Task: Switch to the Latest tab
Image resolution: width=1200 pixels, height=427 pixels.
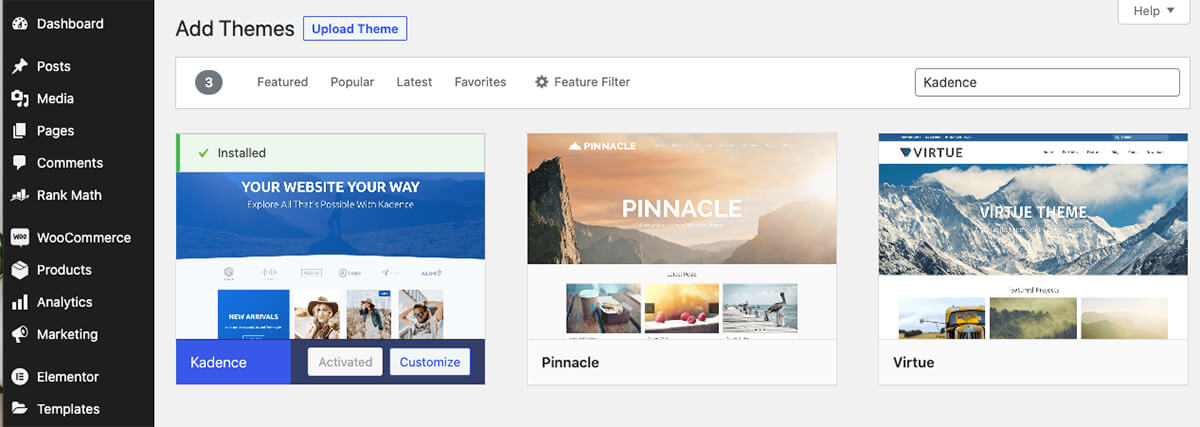Action: (x=414, y=82)
